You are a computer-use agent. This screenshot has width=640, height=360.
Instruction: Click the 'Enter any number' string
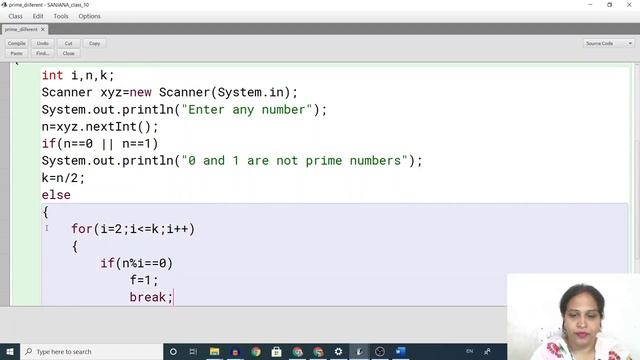tap(247, 110)
